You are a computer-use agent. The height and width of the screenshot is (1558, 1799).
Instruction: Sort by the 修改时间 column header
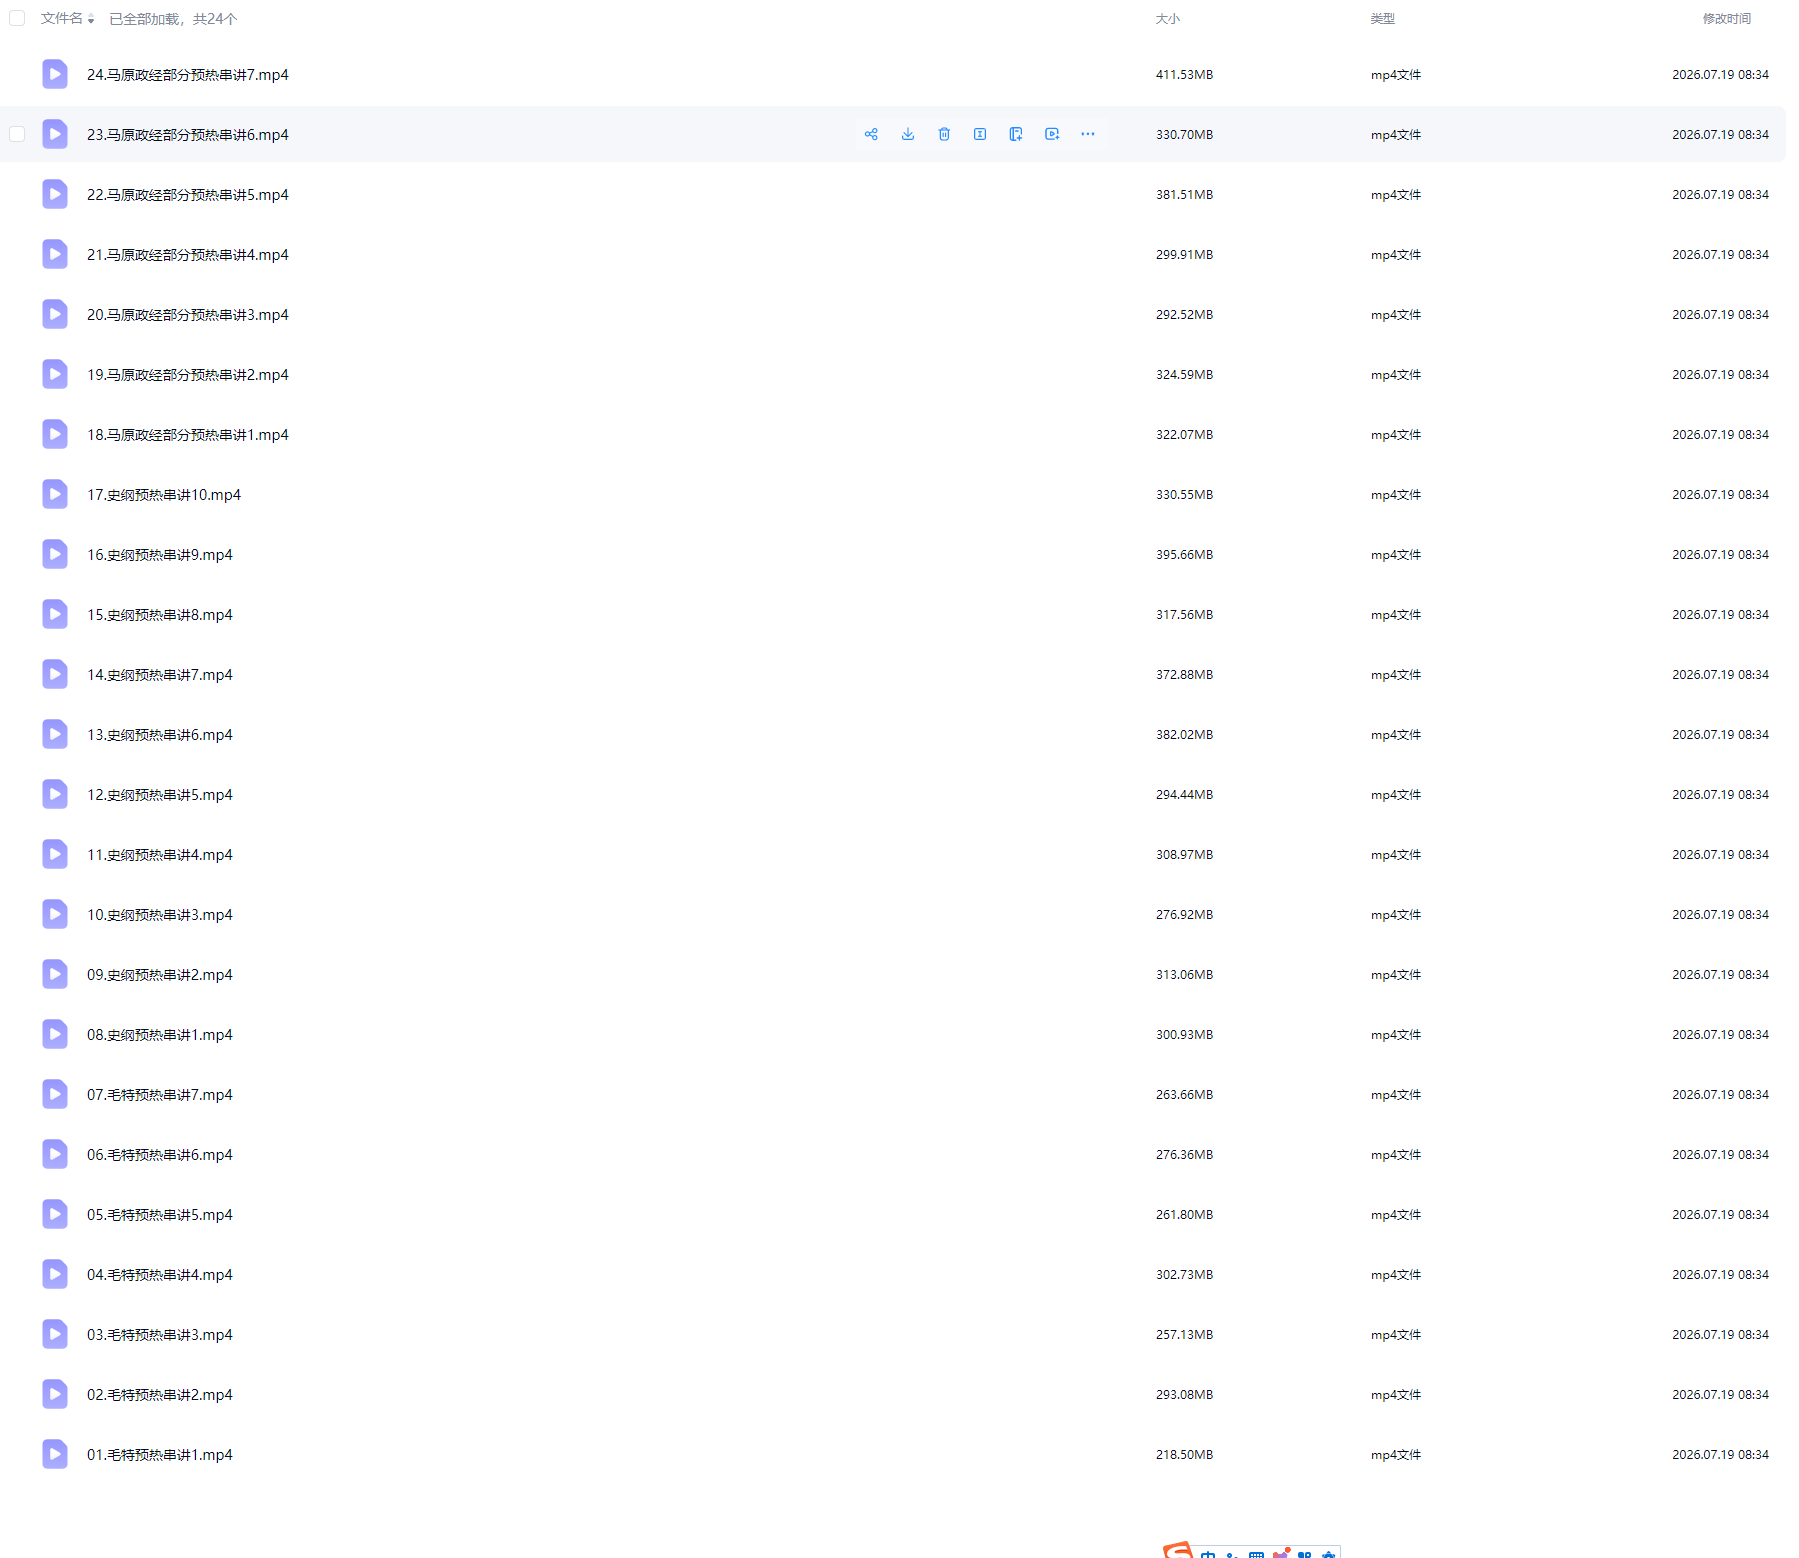(1726, 19)
